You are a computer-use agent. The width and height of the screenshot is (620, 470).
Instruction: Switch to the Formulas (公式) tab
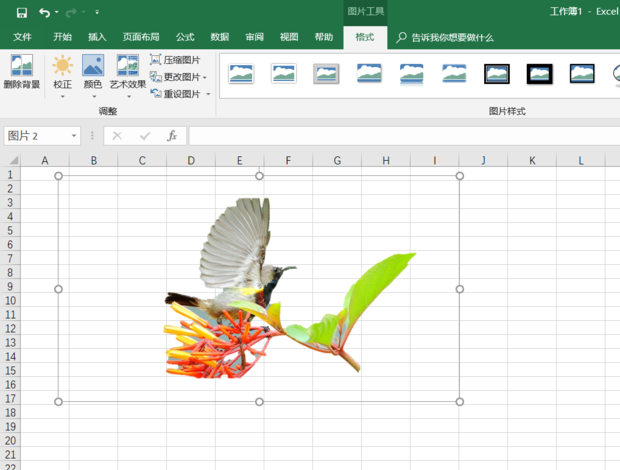pyautogui.click(x=185, y=37)
